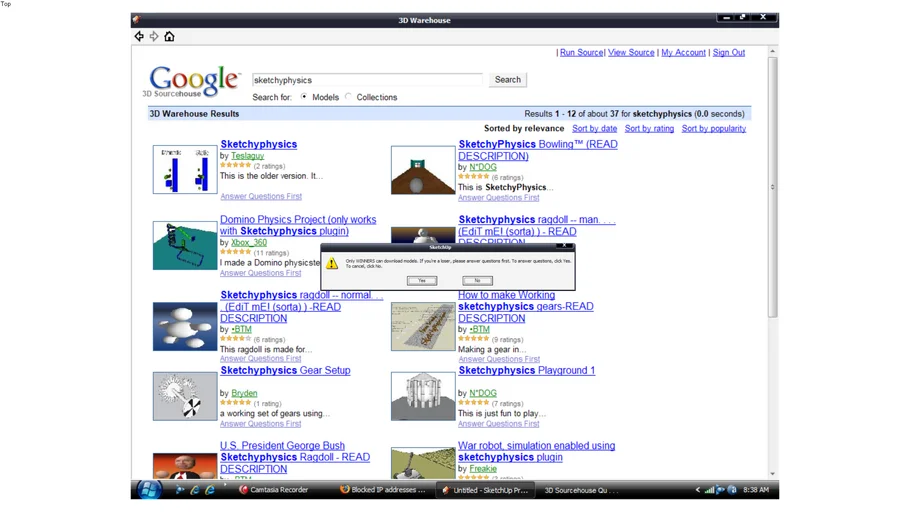Launch first Internet Explorer quick launch icon
This screenshot has height=512, width=910.
pyautogui.click(x=195, y=490)
